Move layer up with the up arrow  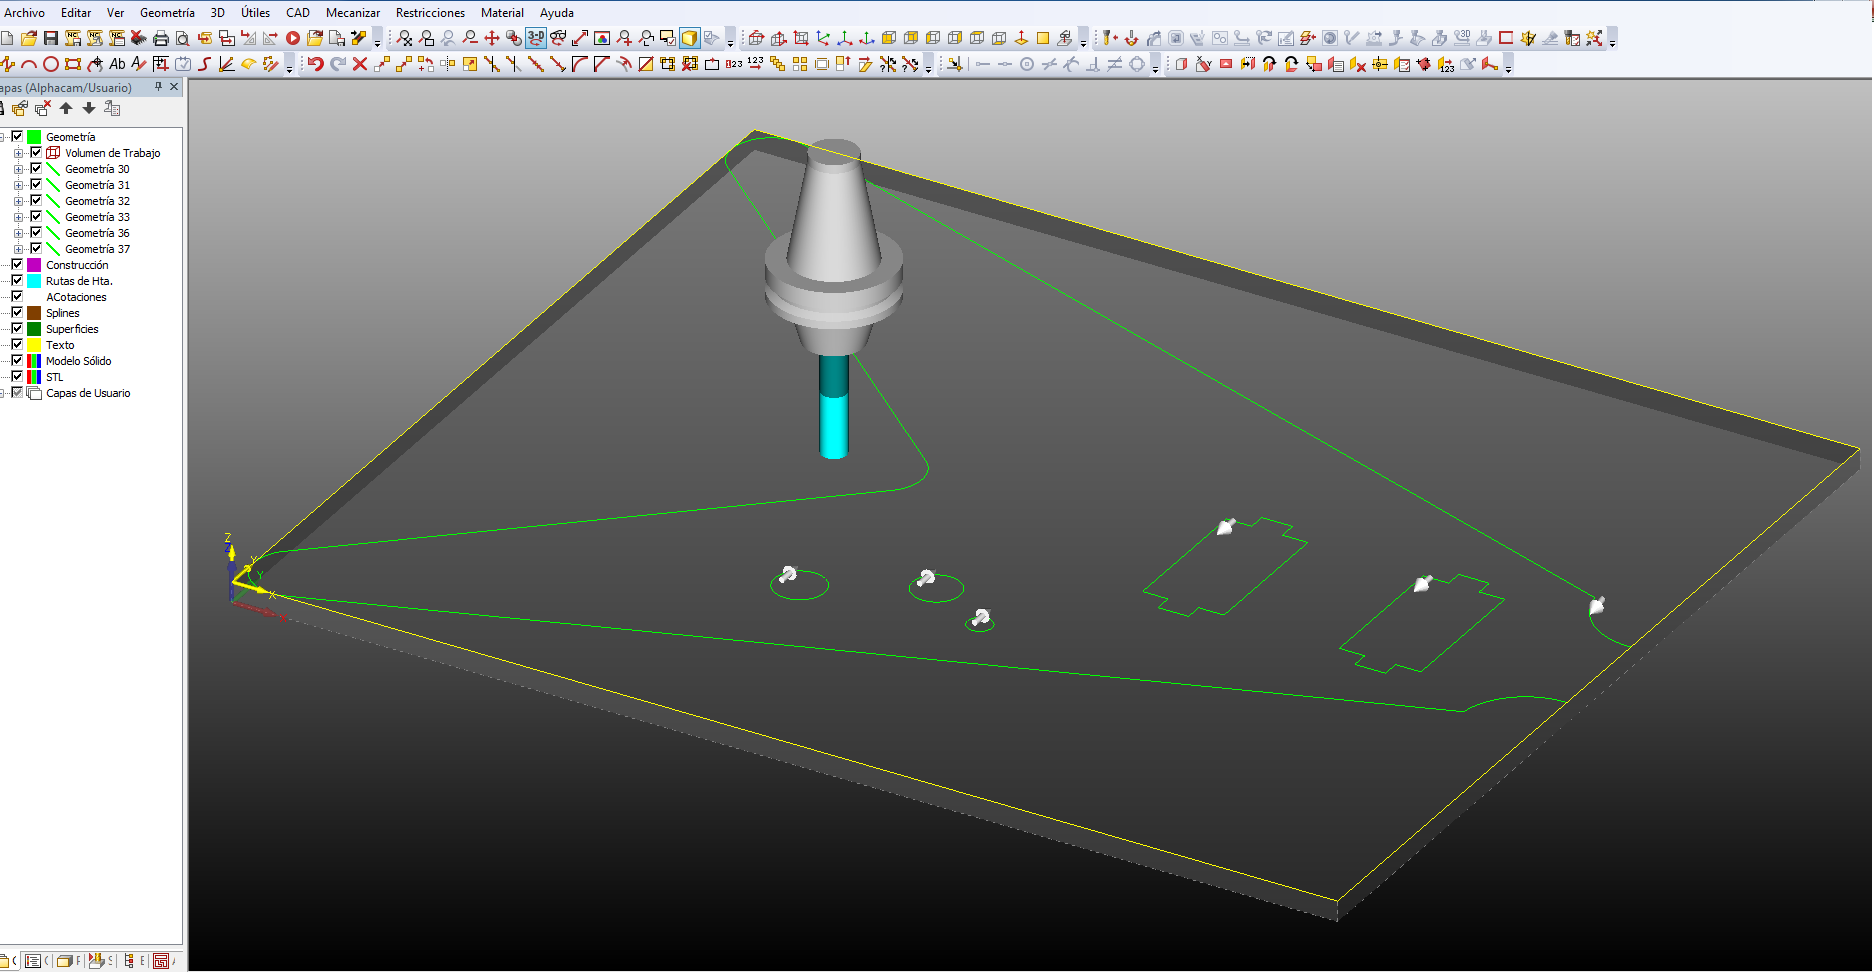[x=66, y=108]
